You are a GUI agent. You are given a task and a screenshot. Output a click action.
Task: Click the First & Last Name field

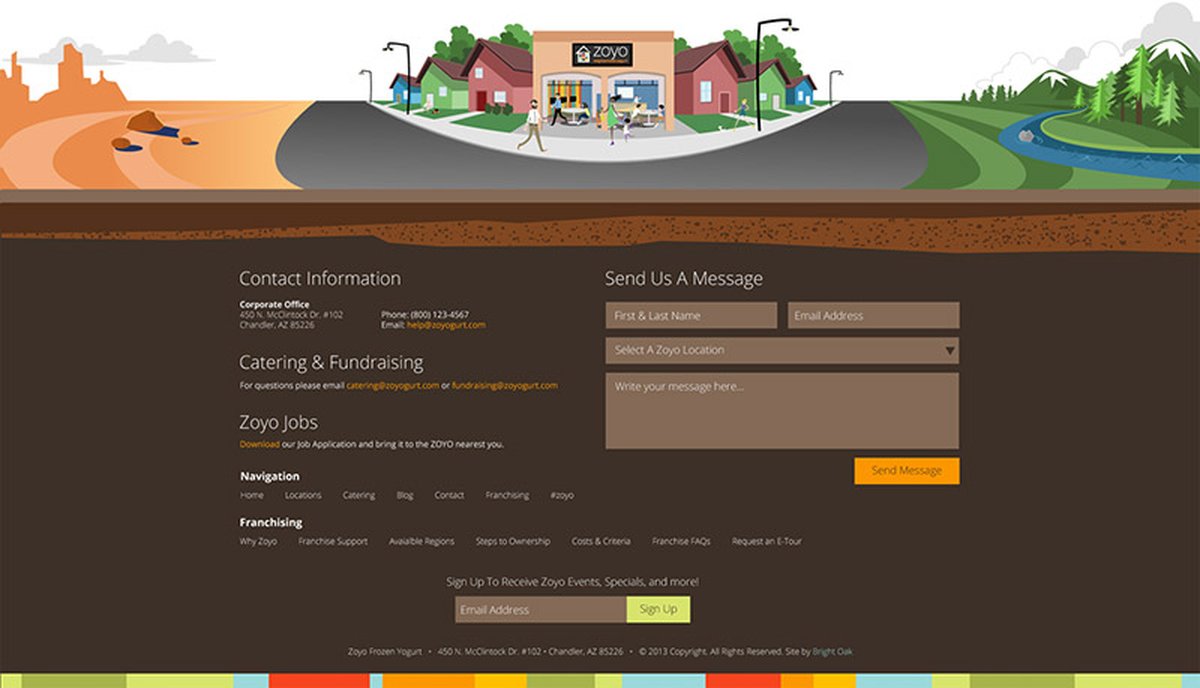click(690, 316)
